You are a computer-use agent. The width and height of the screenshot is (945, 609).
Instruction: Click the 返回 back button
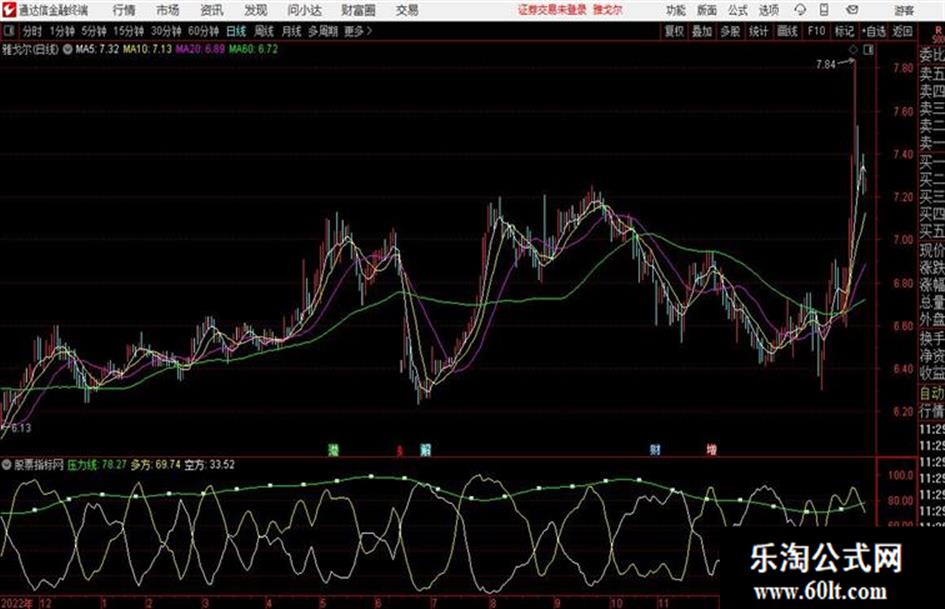tap(902, 31)
